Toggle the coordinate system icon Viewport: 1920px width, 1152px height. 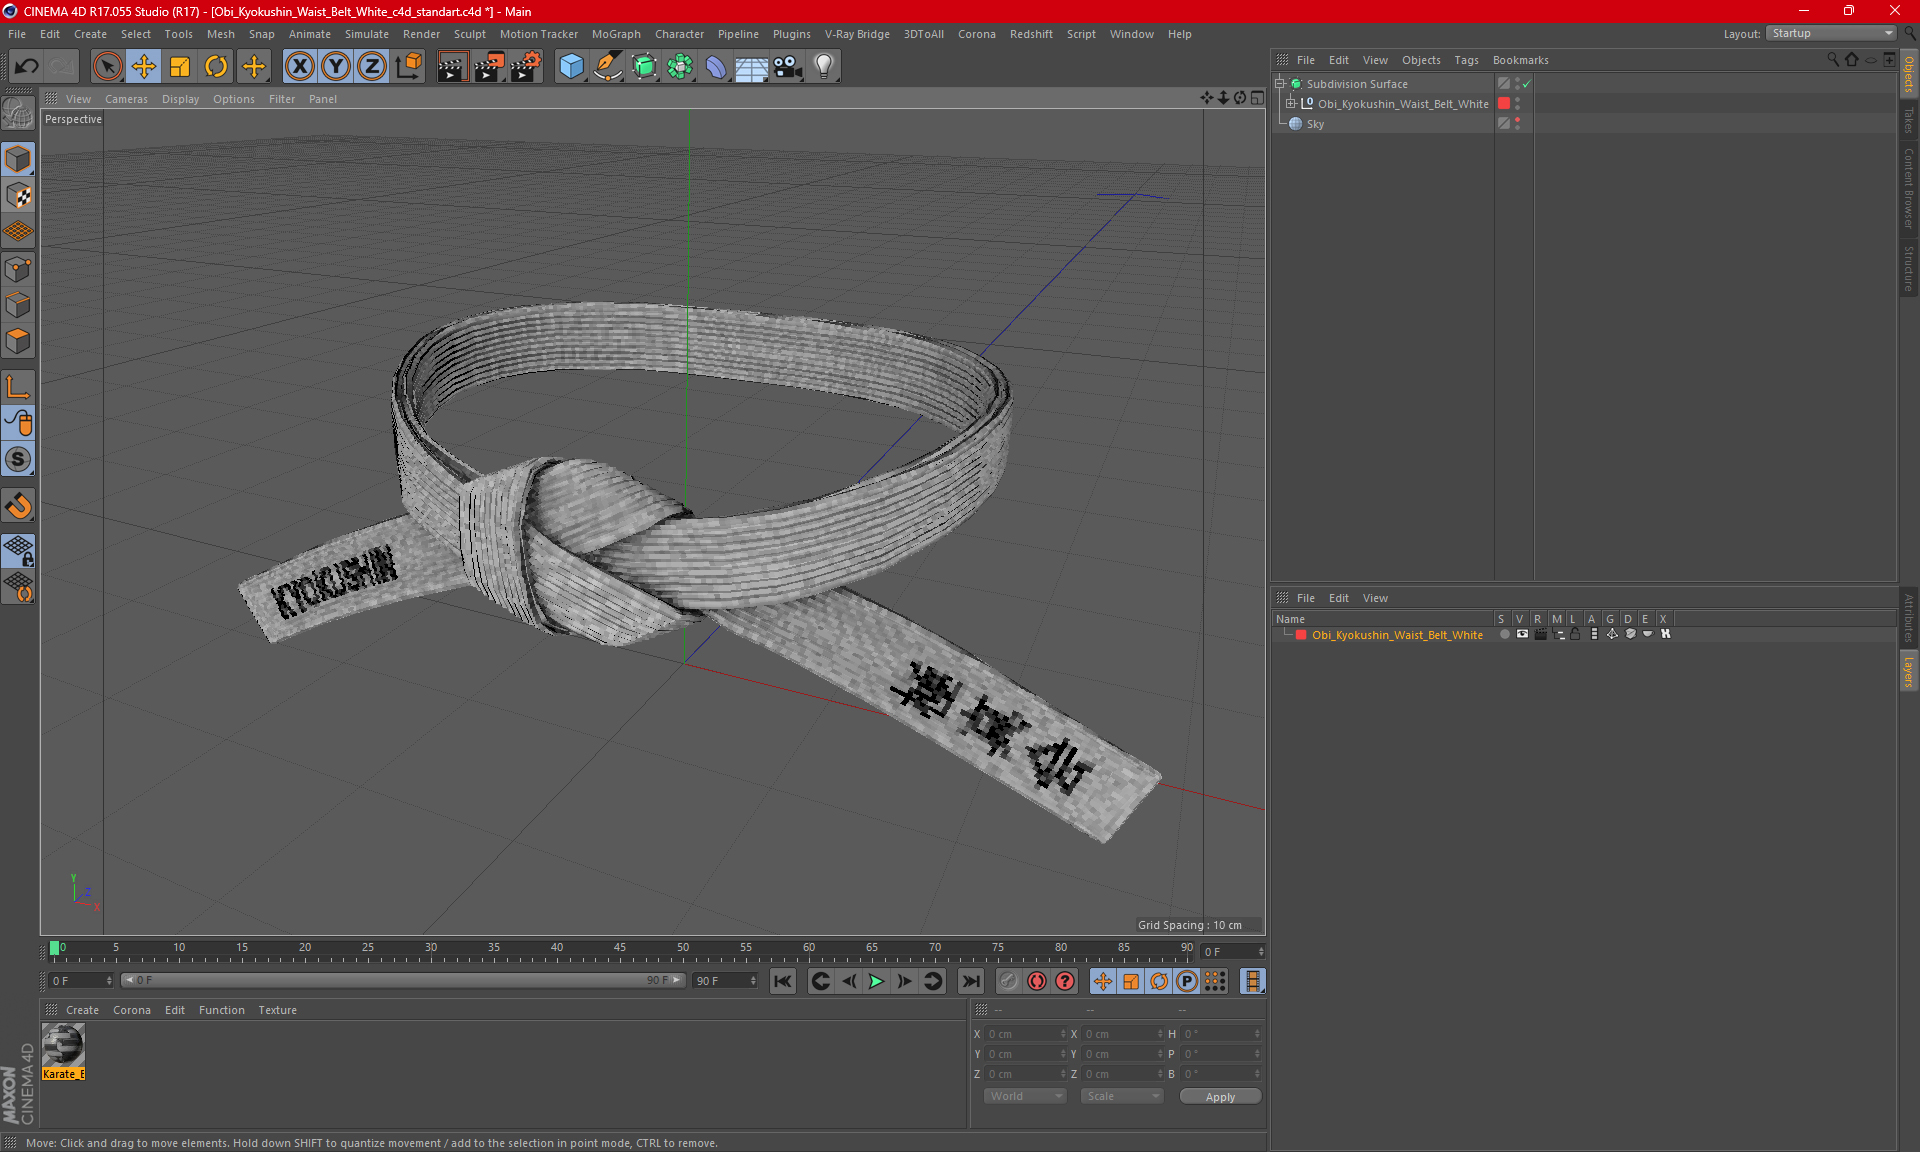click(x=409, y=67)
